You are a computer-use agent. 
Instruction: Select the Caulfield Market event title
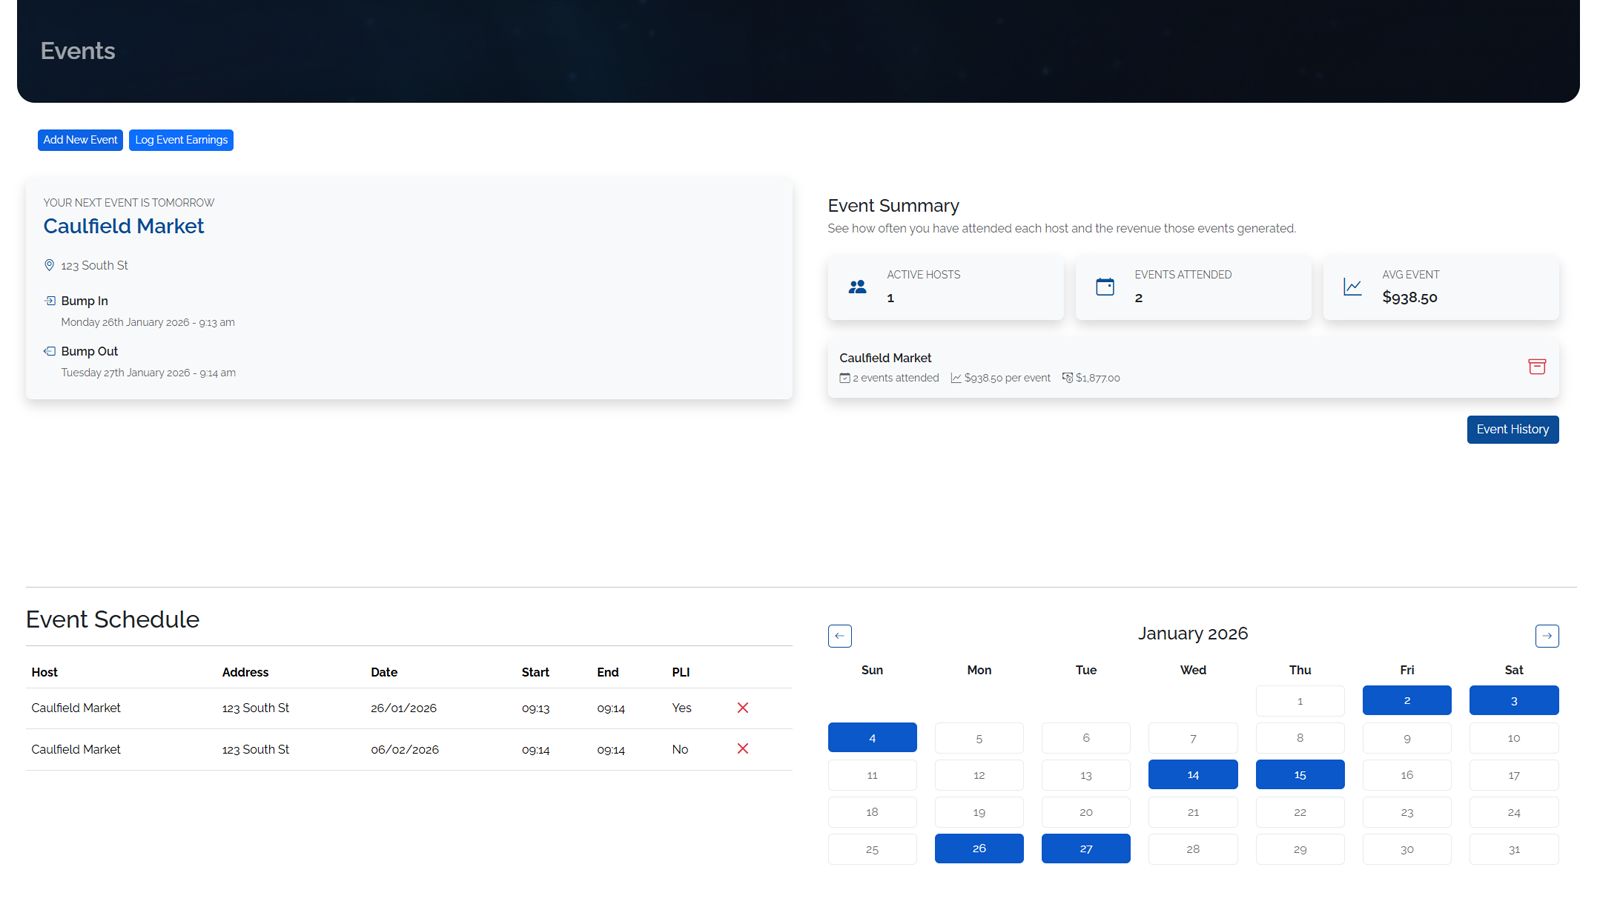pyautogui.click(x=123, y=226)
